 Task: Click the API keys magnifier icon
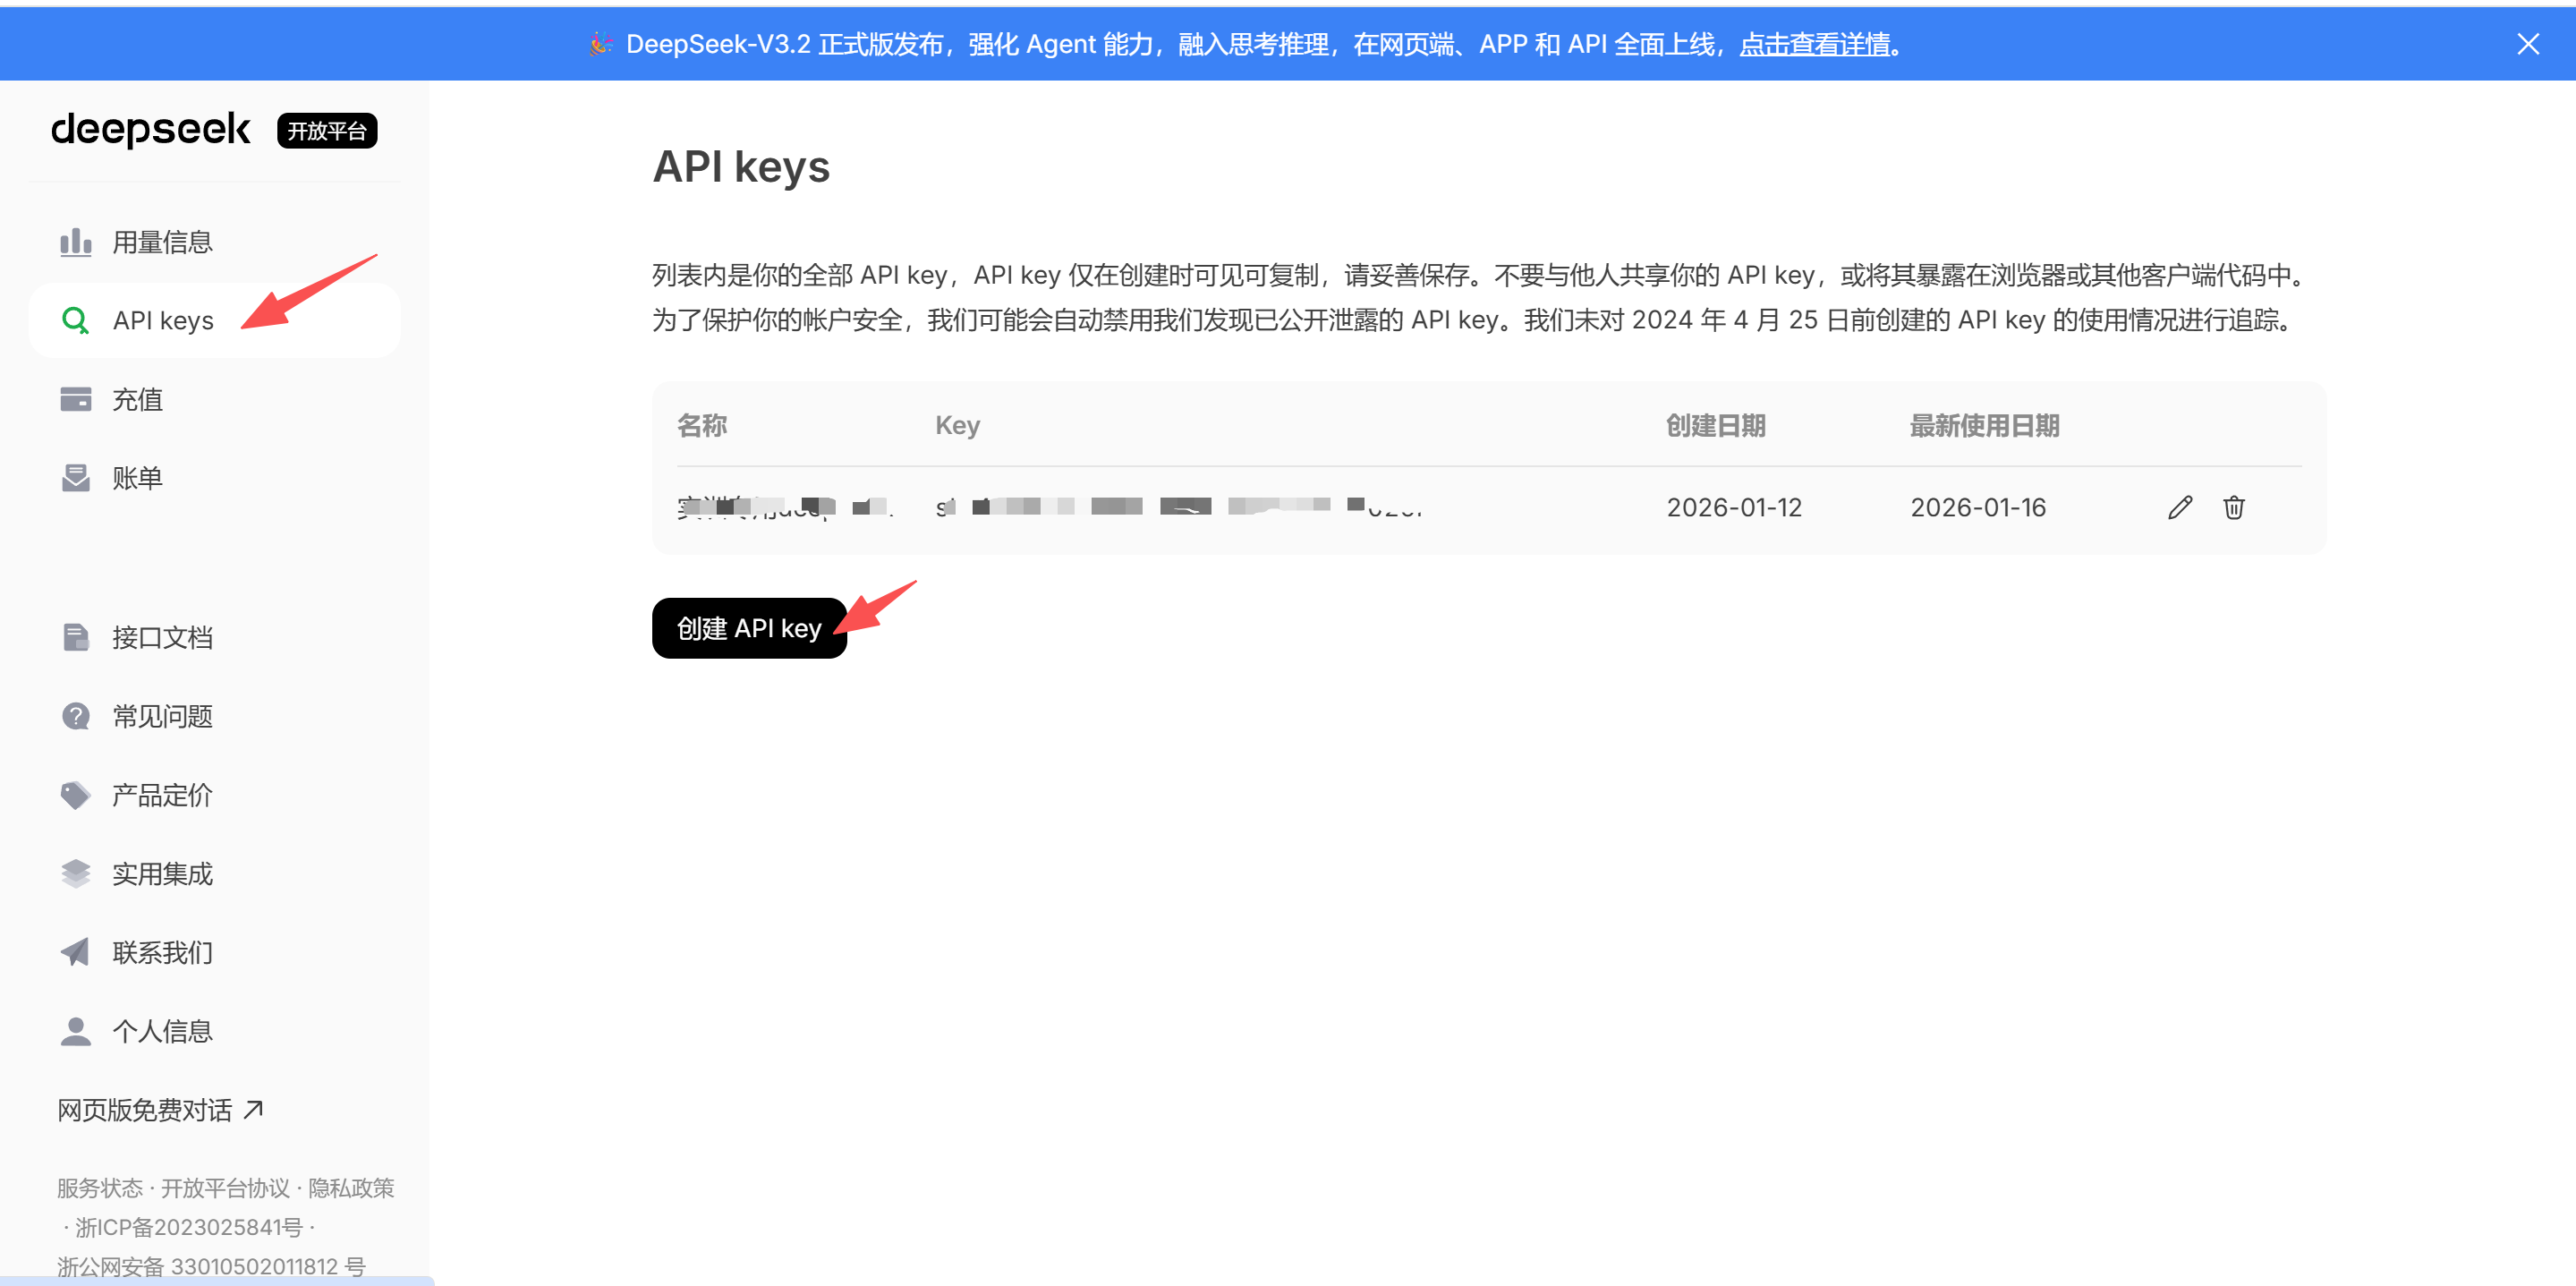point(76,319)
